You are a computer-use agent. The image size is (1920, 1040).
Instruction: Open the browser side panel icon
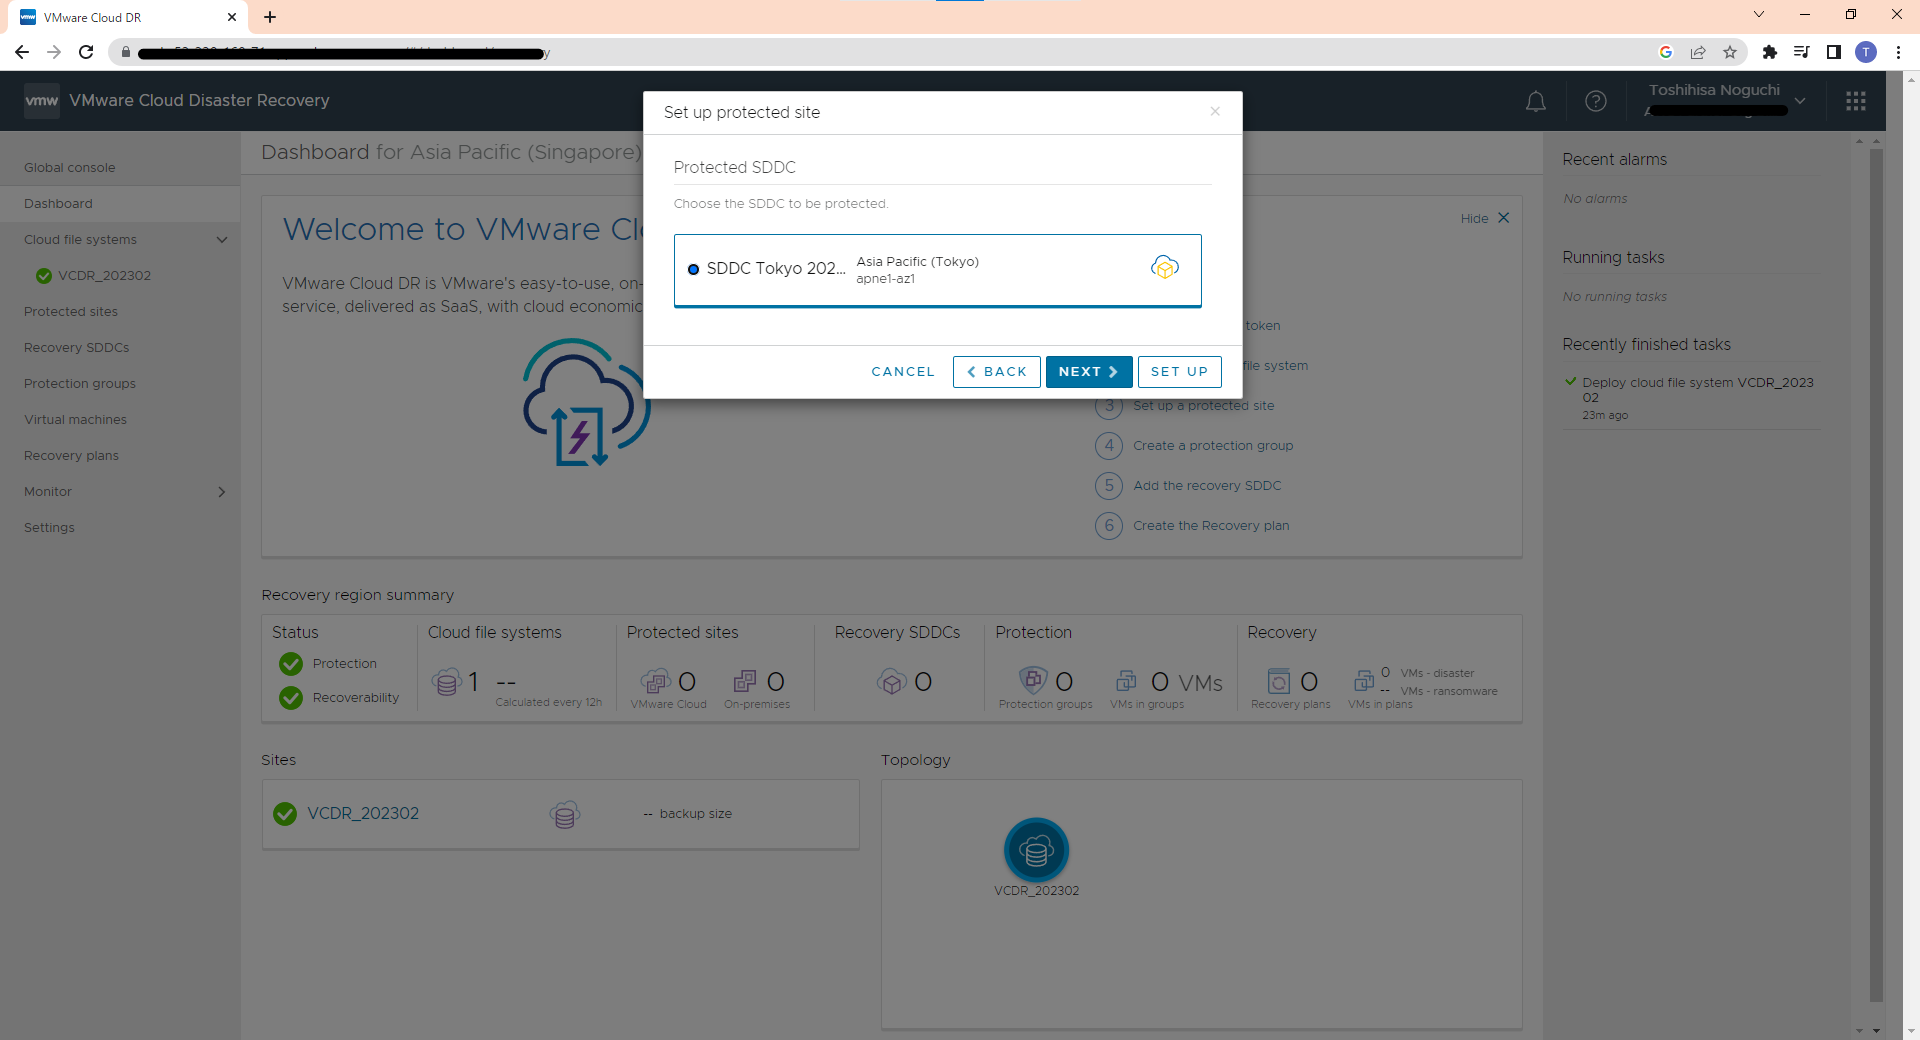[1833, 52]
